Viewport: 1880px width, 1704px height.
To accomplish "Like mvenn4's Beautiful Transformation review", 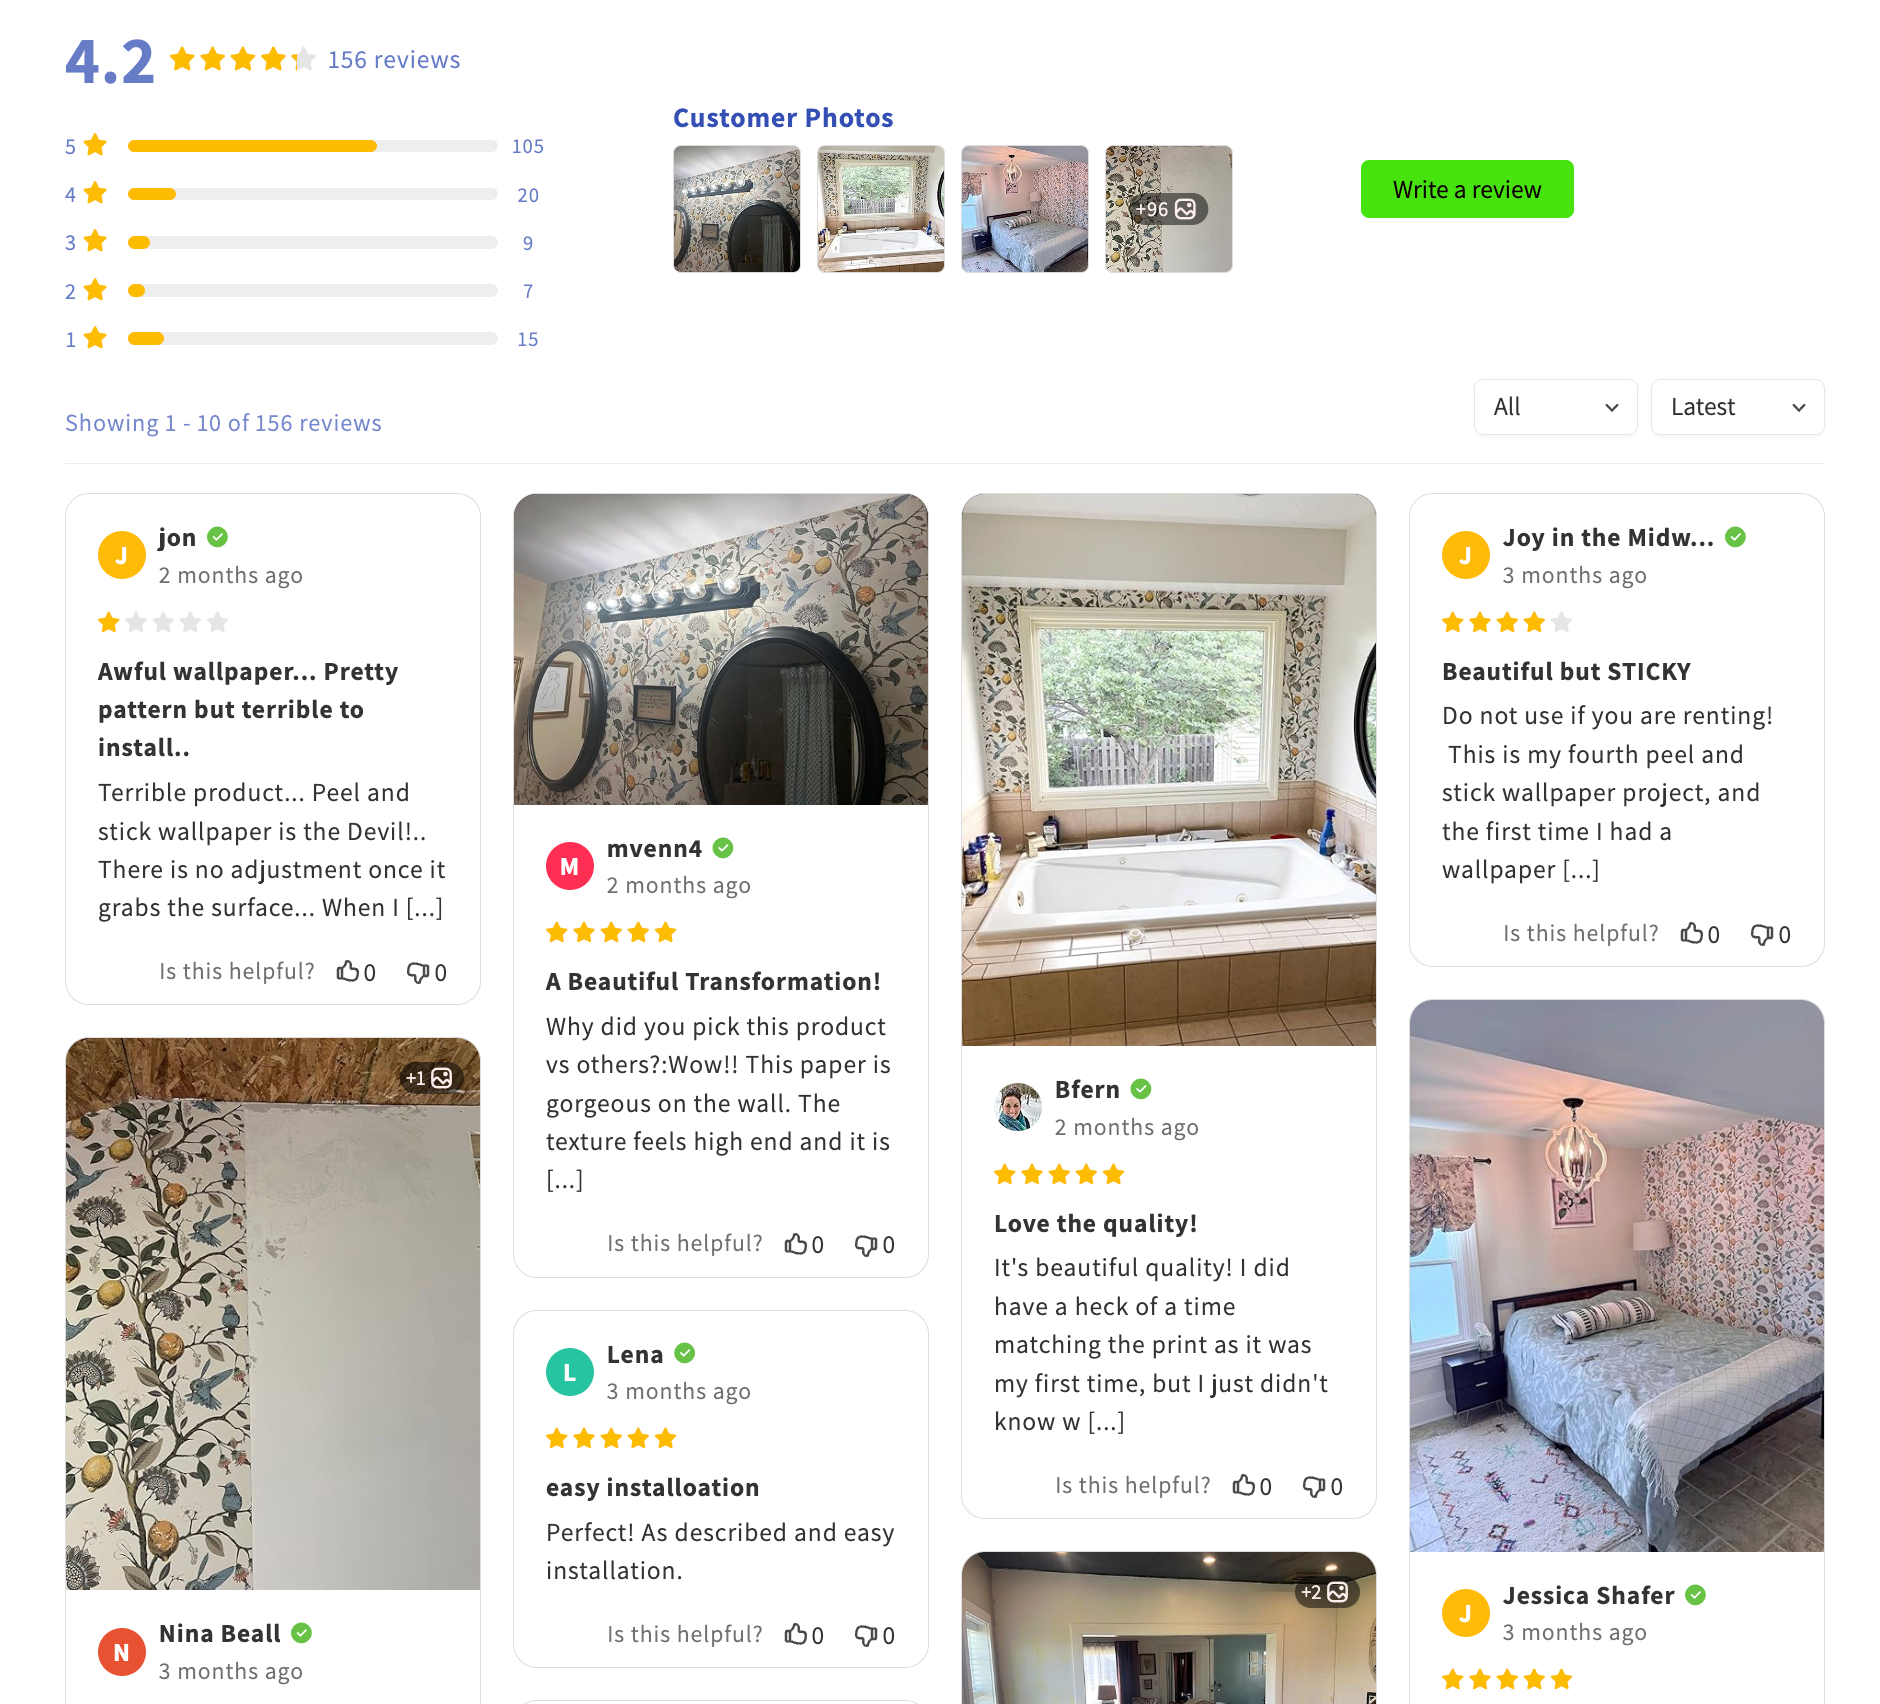I will pyautogui.click(x=804, y=1244).
